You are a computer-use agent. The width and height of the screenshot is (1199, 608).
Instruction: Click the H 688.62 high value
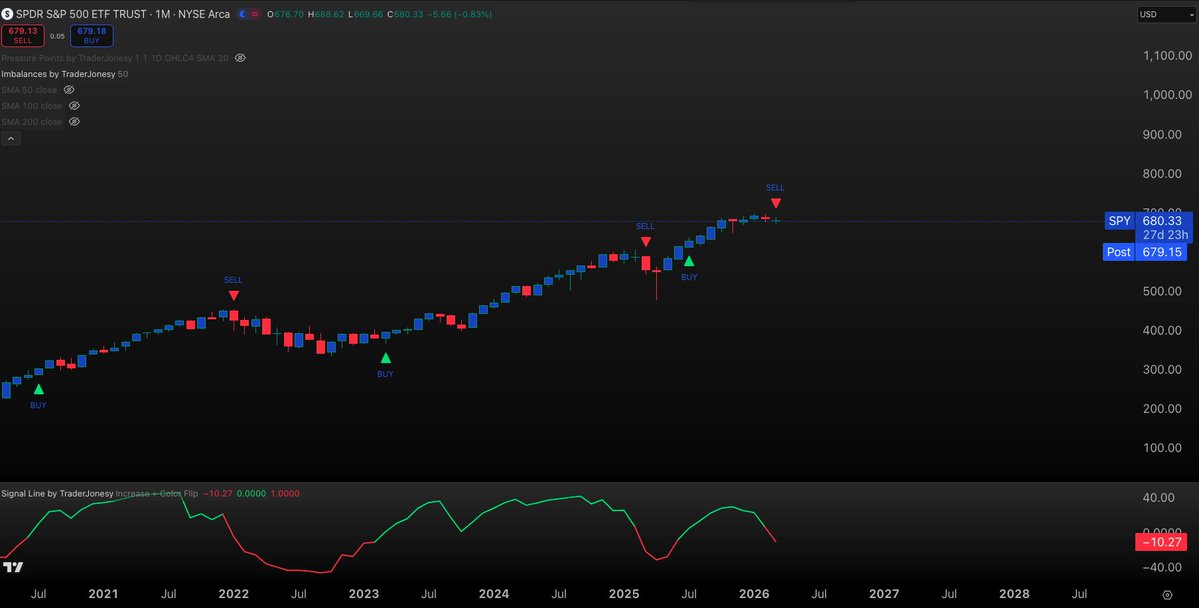coord(326,15)
